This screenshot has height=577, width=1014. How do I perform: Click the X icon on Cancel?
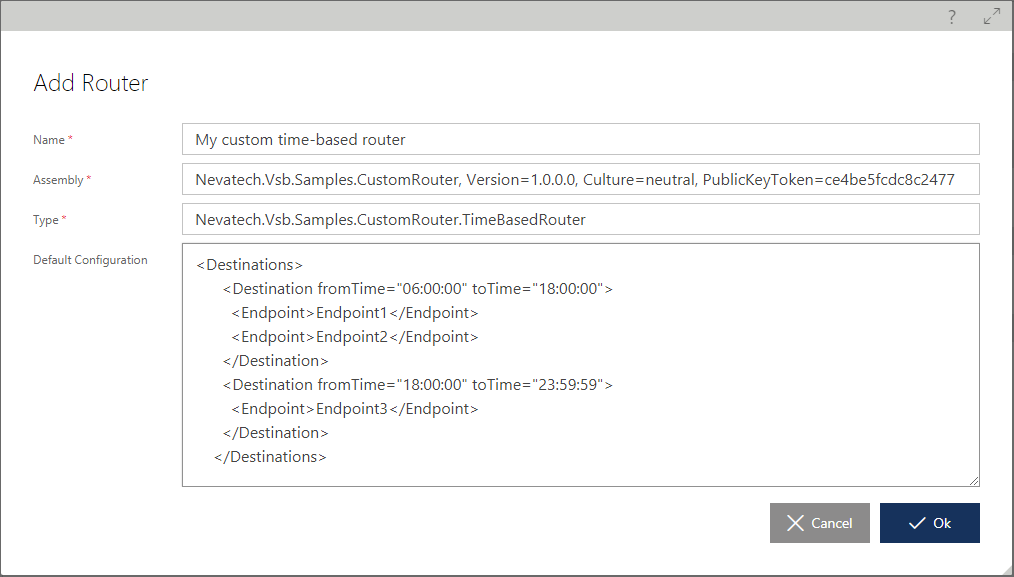(x=795, y=523)
